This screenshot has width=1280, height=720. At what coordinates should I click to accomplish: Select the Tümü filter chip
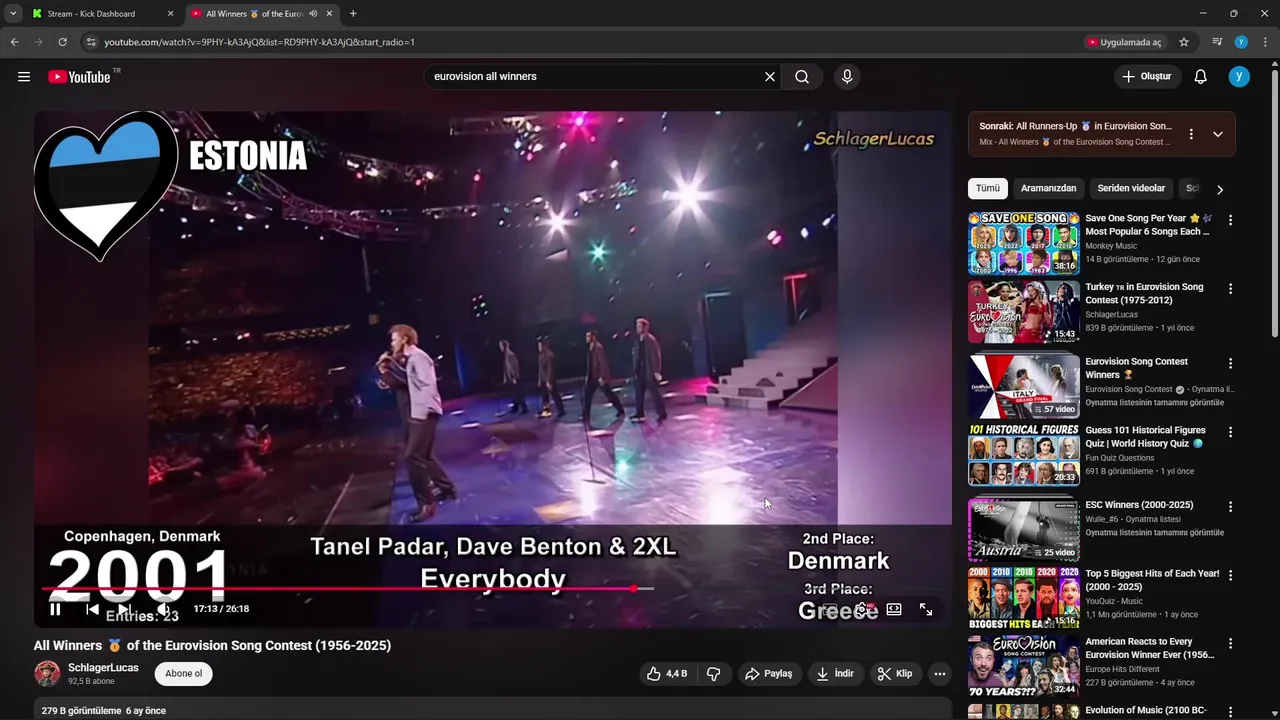point(988,188)
